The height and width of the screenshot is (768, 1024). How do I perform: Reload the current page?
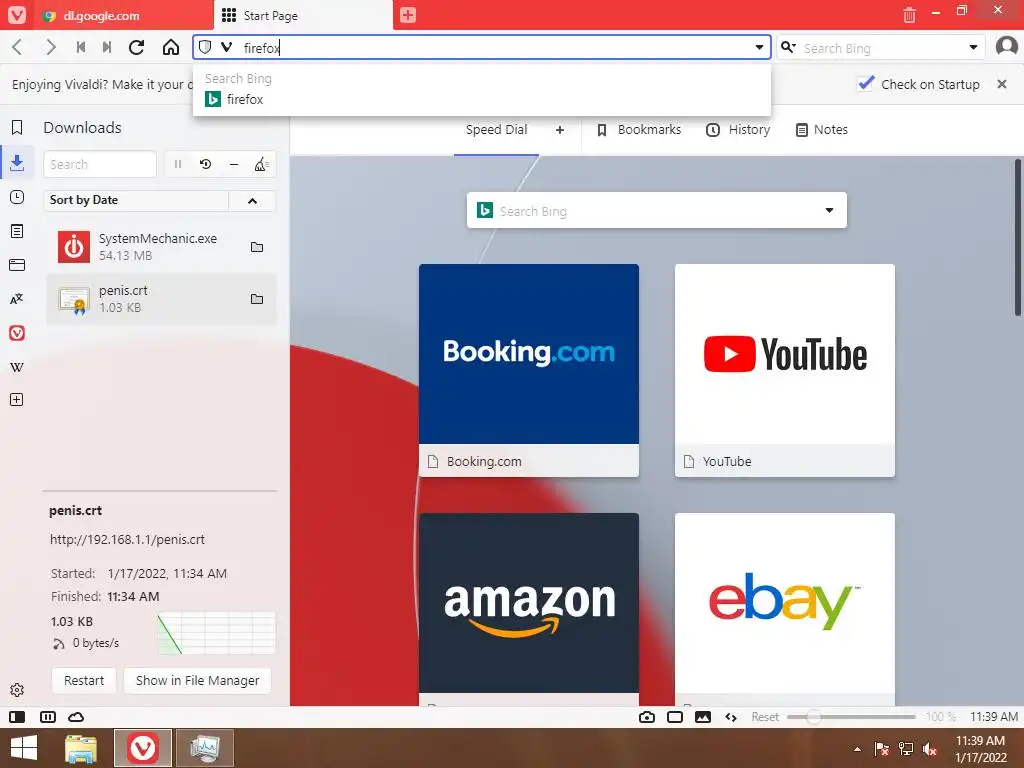point(136,48)
